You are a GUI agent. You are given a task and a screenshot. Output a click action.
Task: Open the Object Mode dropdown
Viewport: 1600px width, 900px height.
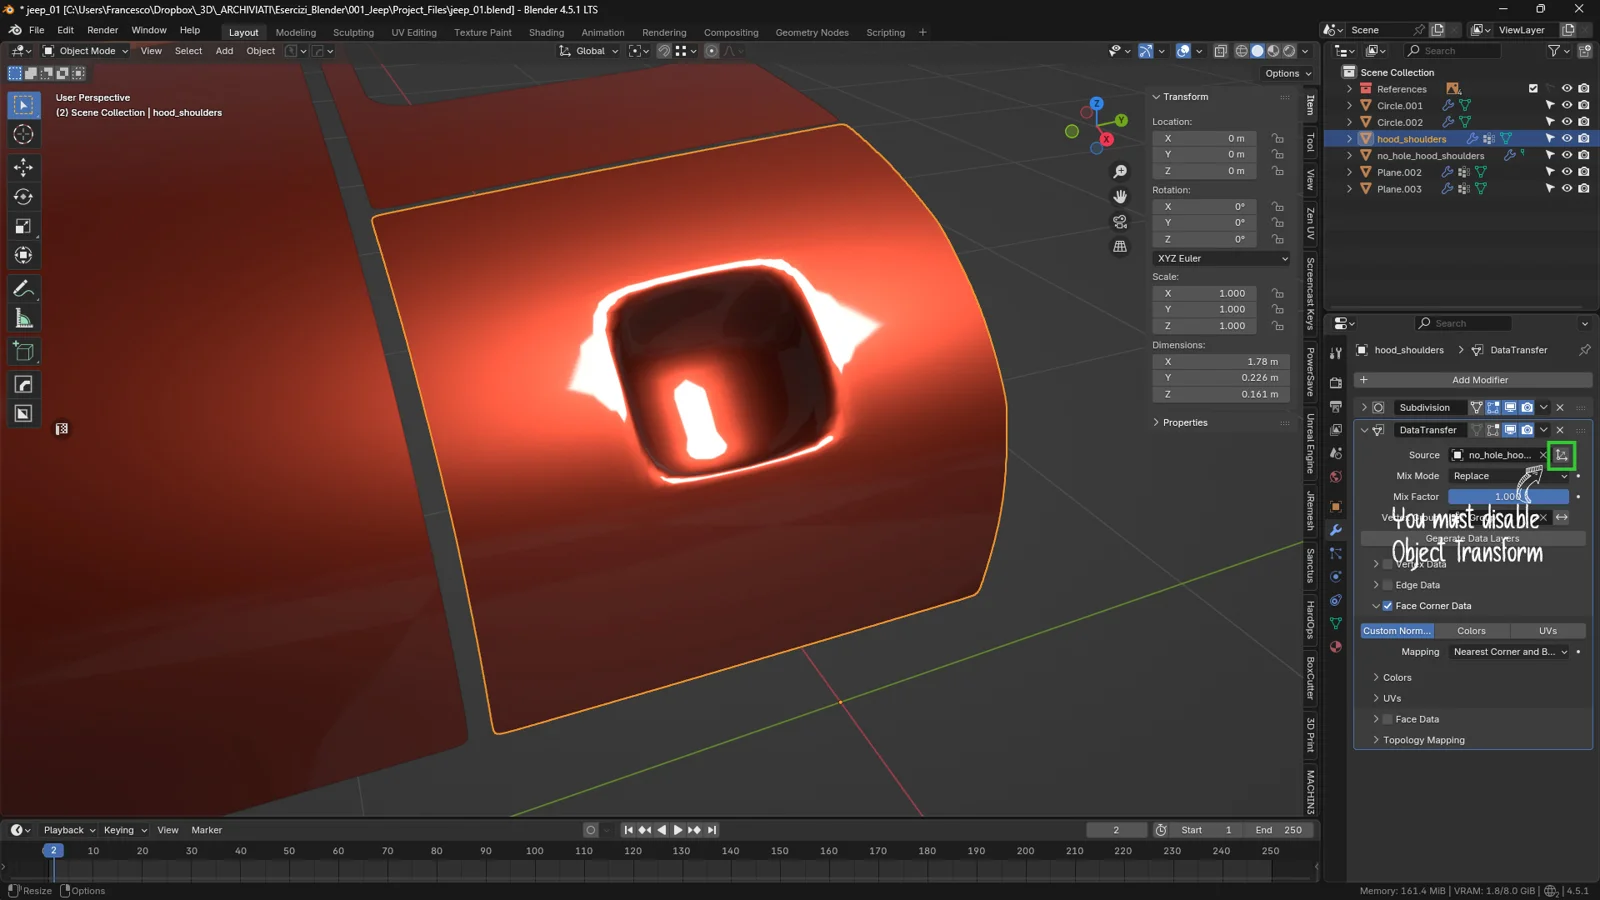click(85, 51)
